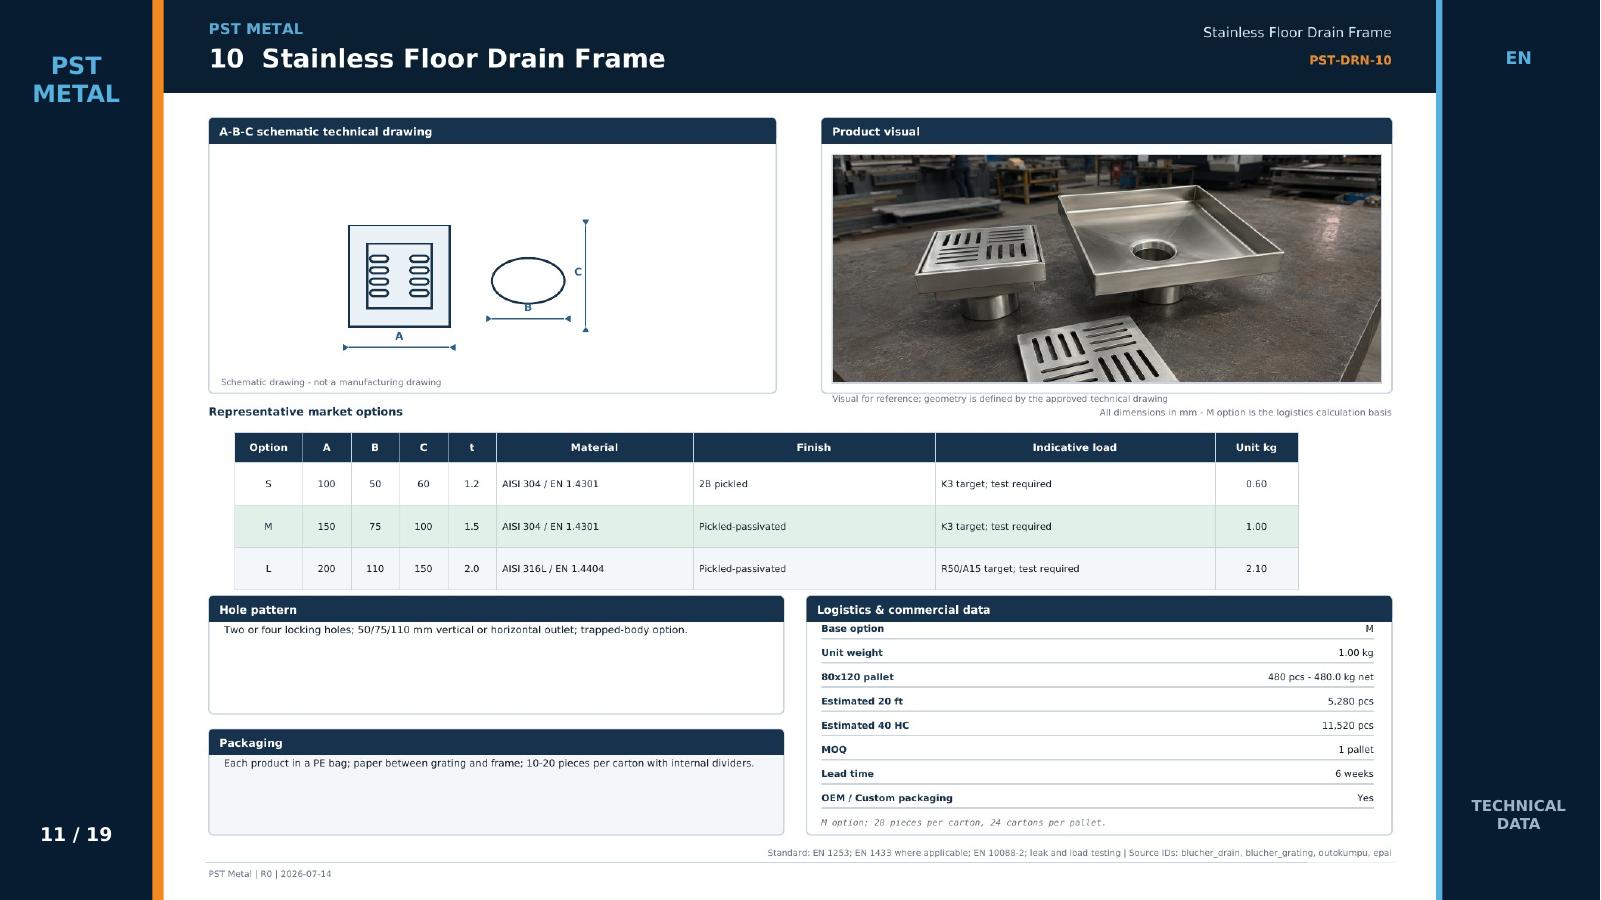Click the Indicative load column header

(x=1075, y=447)
